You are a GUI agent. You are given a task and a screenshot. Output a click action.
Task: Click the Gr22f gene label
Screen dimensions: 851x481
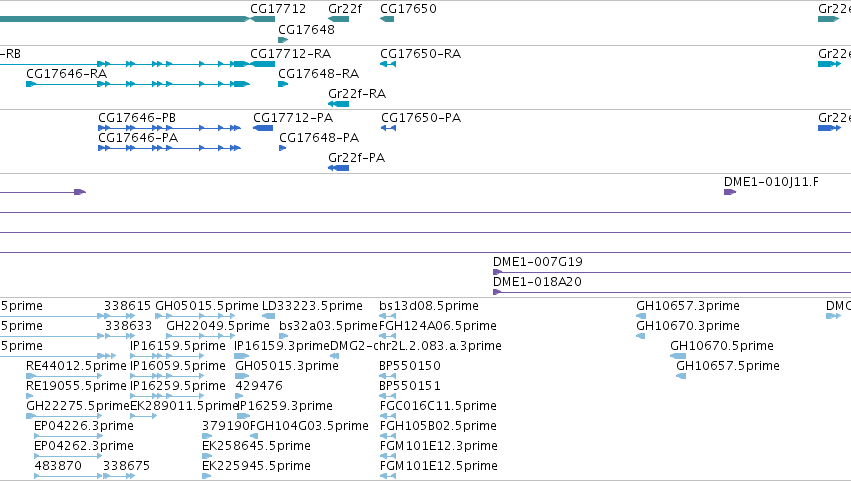point(345,9)
